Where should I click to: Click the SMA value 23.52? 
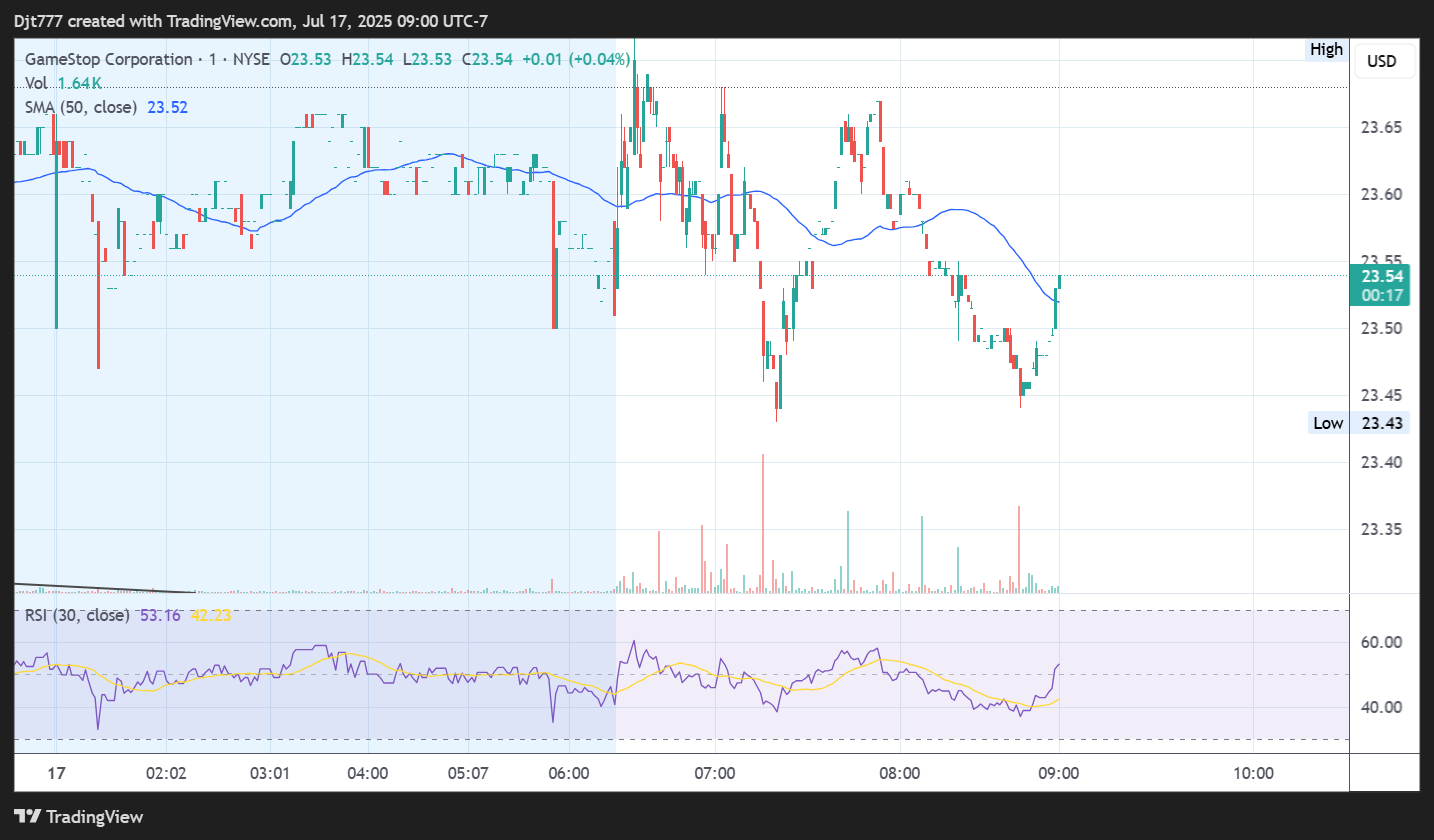point(168,107)
